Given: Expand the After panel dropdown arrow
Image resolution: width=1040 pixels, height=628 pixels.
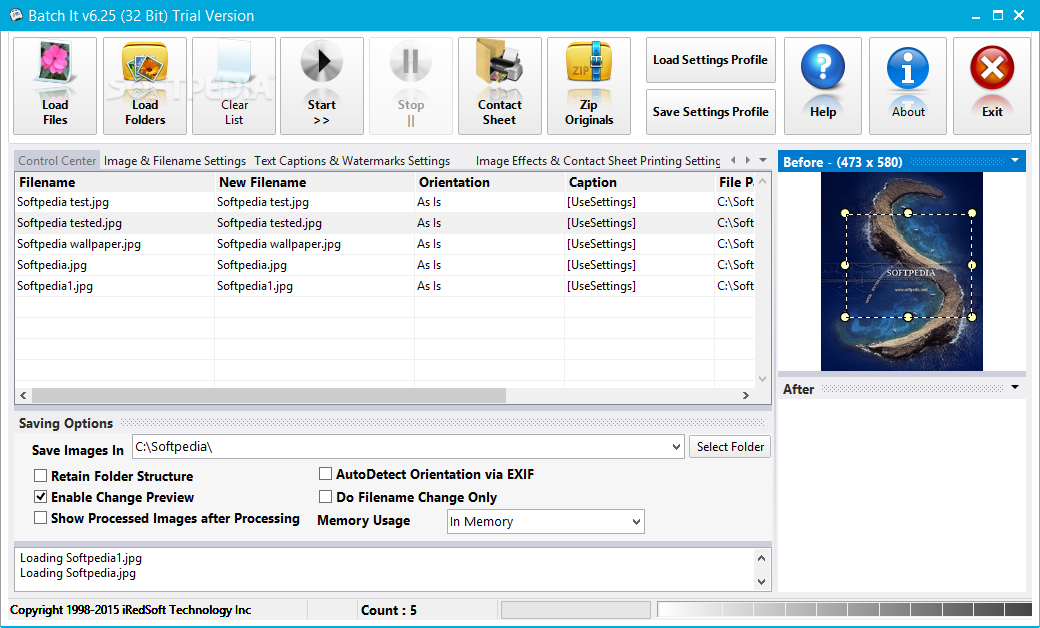Looking at the screenshot, I should [x=1015, y=387].
